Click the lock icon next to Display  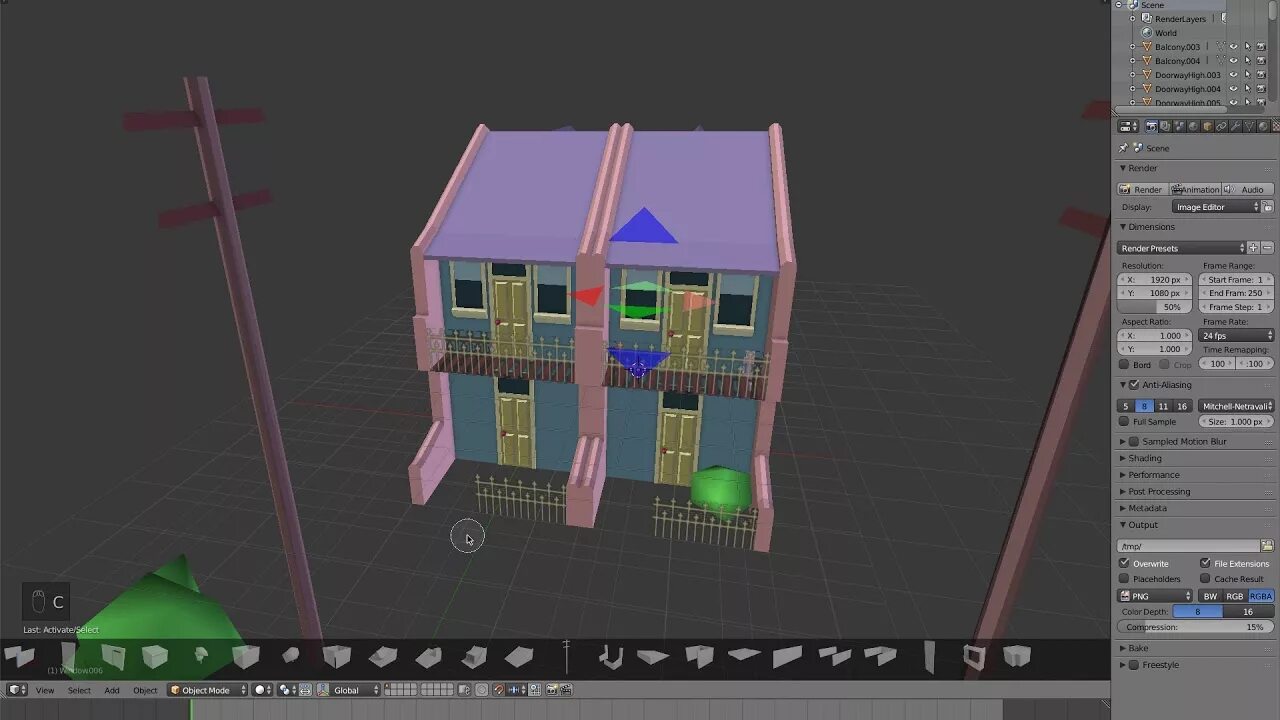pos(1267,207)
